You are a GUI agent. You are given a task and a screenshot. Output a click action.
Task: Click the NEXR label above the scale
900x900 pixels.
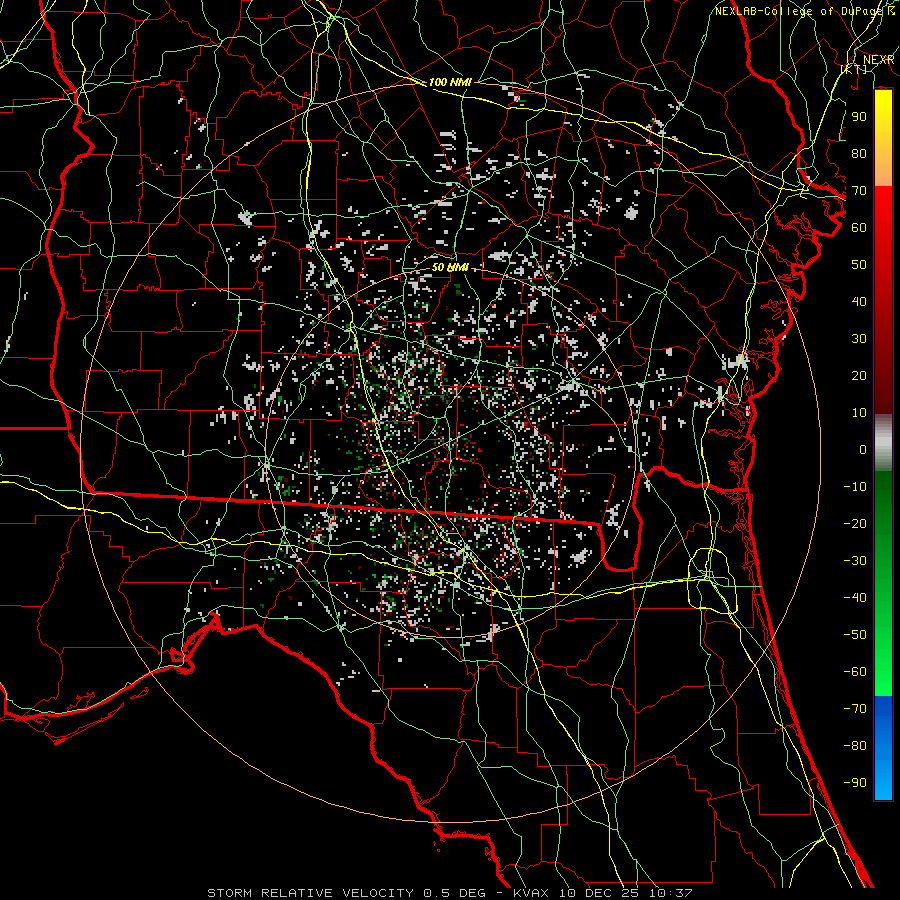coord(879,60)
